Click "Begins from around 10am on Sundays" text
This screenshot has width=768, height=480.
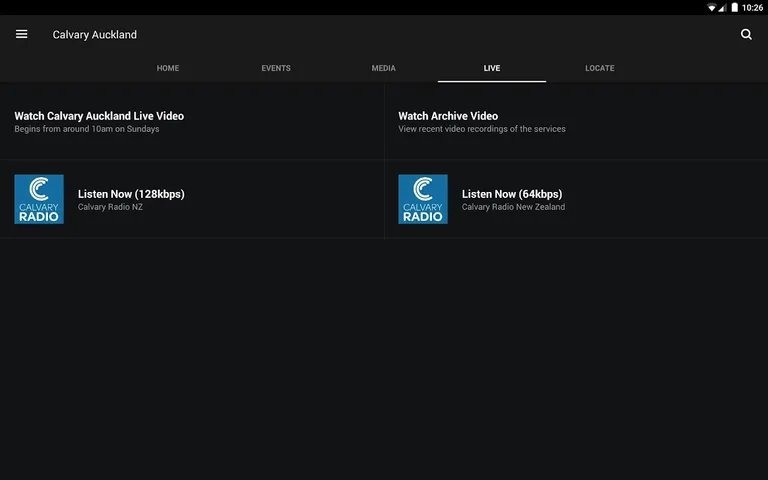(87, 129)
